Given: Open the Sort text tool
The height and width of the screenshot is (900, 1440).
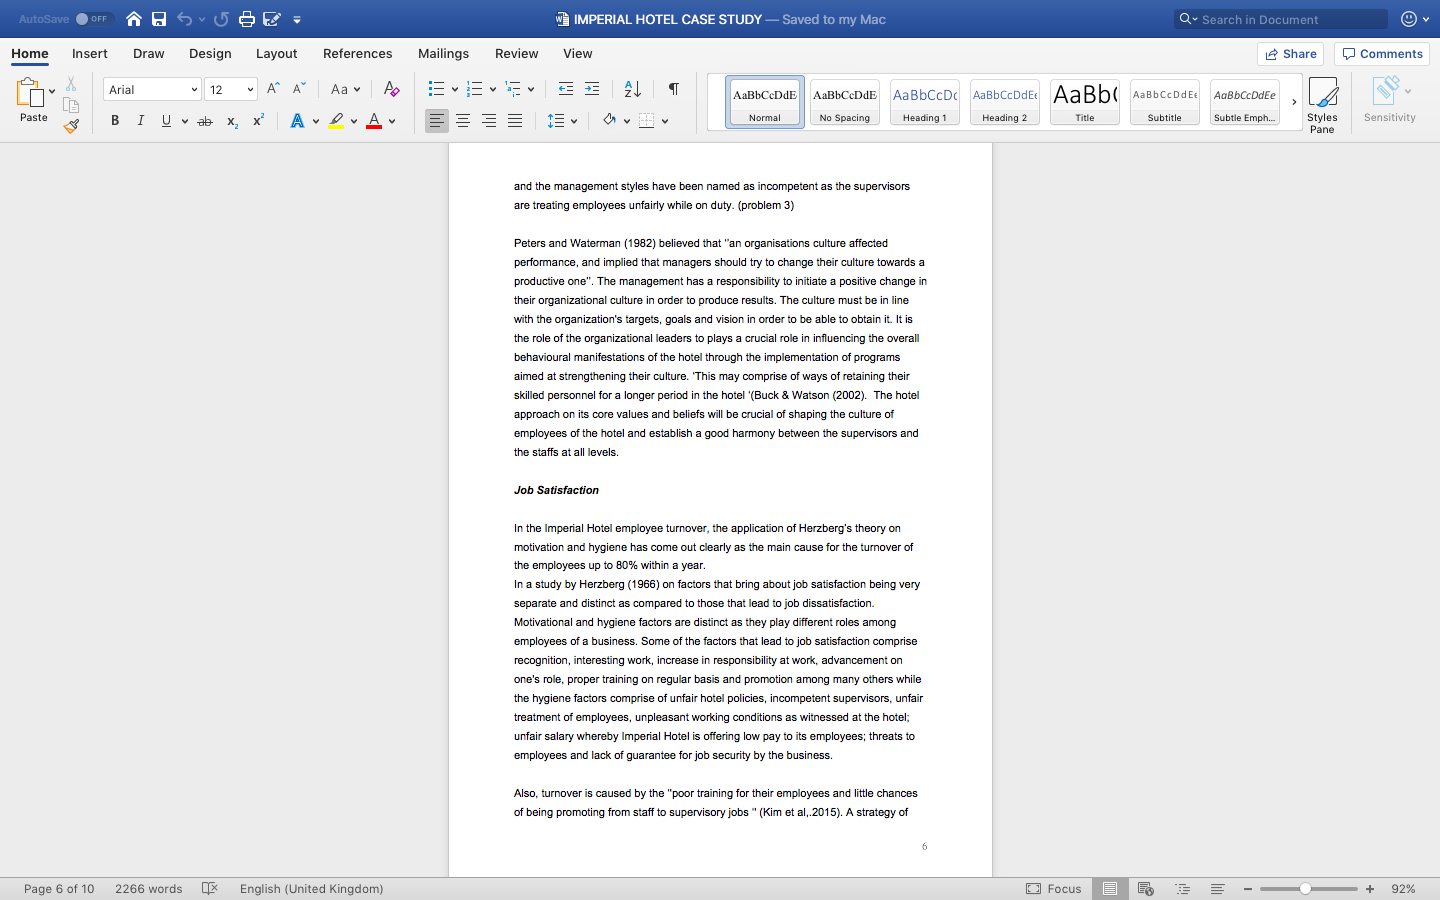Looking at the screenshot, I should [630, 88].
